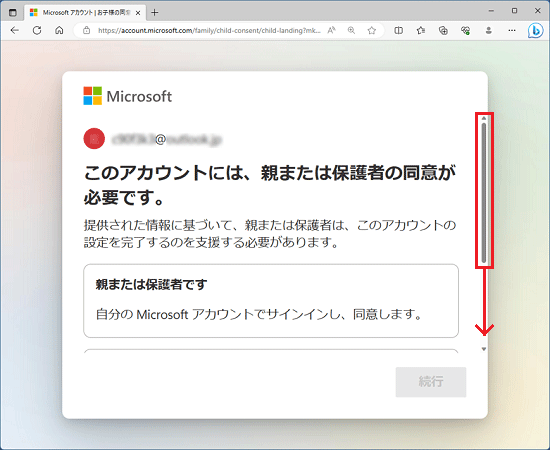This screenshot has width=550, height=450.
Task: Click the scrollbar down arrow
Action: point(484,349)
